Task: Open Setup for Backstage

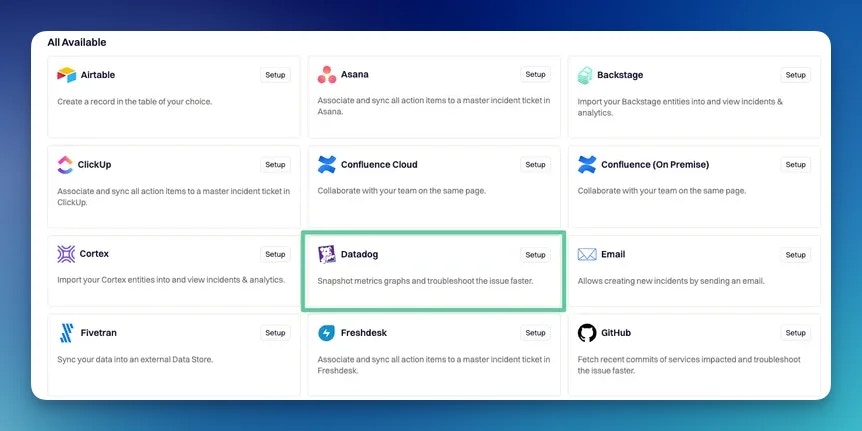Action: [795, 75]
